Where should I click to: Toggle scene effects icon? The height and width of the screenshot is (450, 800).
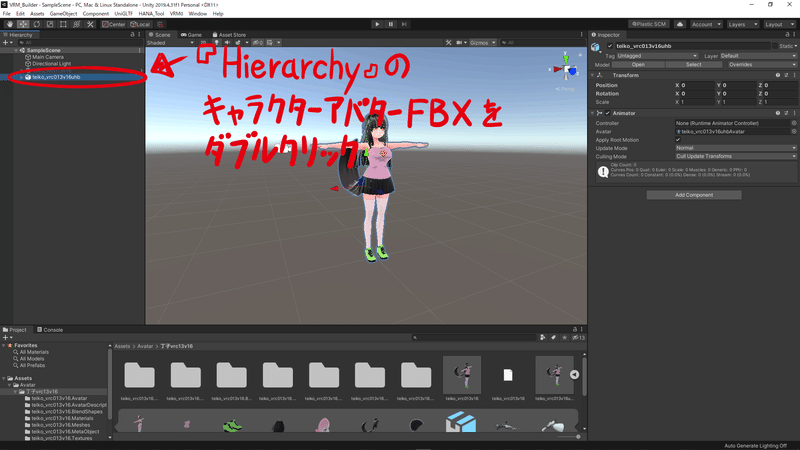(x=238, y=43)
